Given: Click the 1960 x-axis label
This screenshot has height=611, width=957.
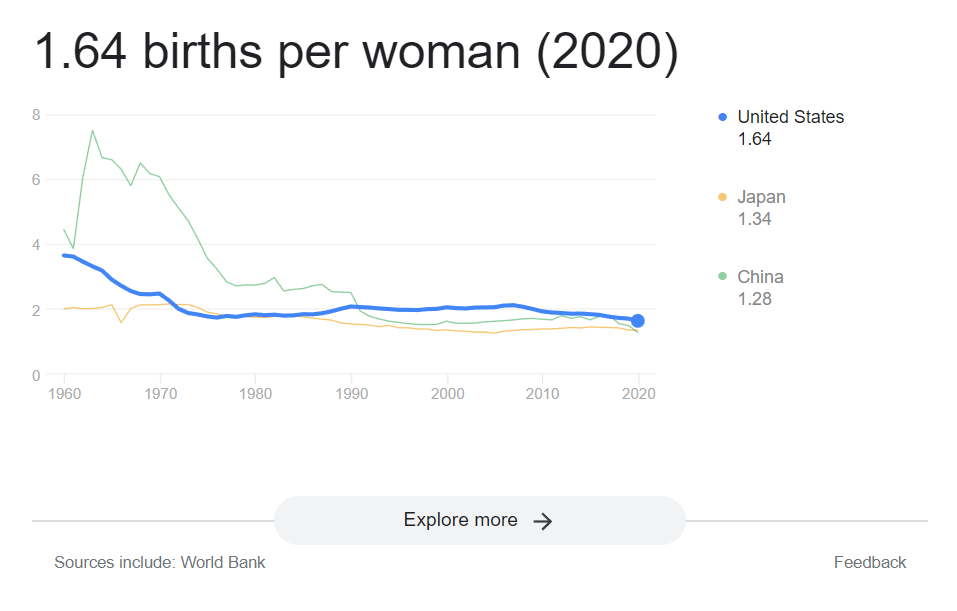Looking at the screenshot, I should (x=65, y=394).
